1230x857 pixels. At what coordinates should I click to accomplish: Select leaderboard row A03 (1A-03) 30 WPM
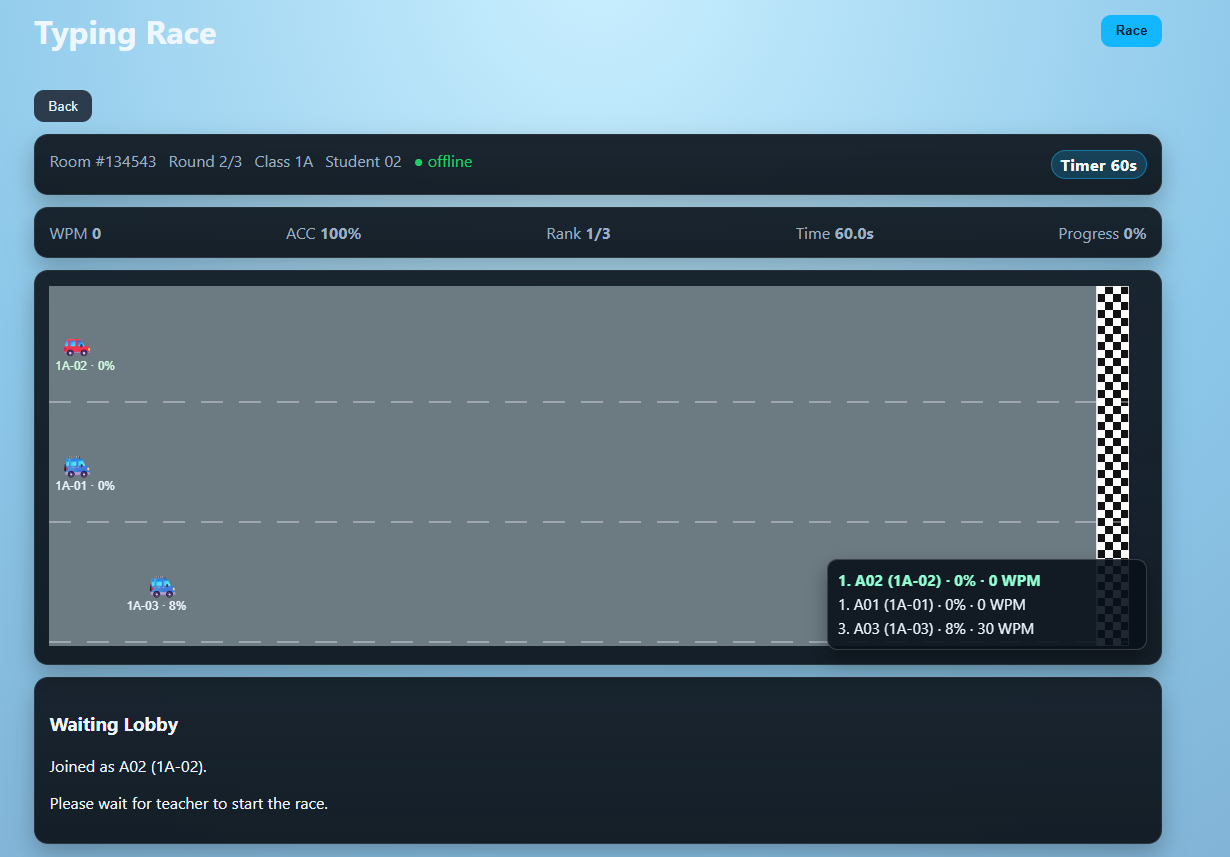936,628
